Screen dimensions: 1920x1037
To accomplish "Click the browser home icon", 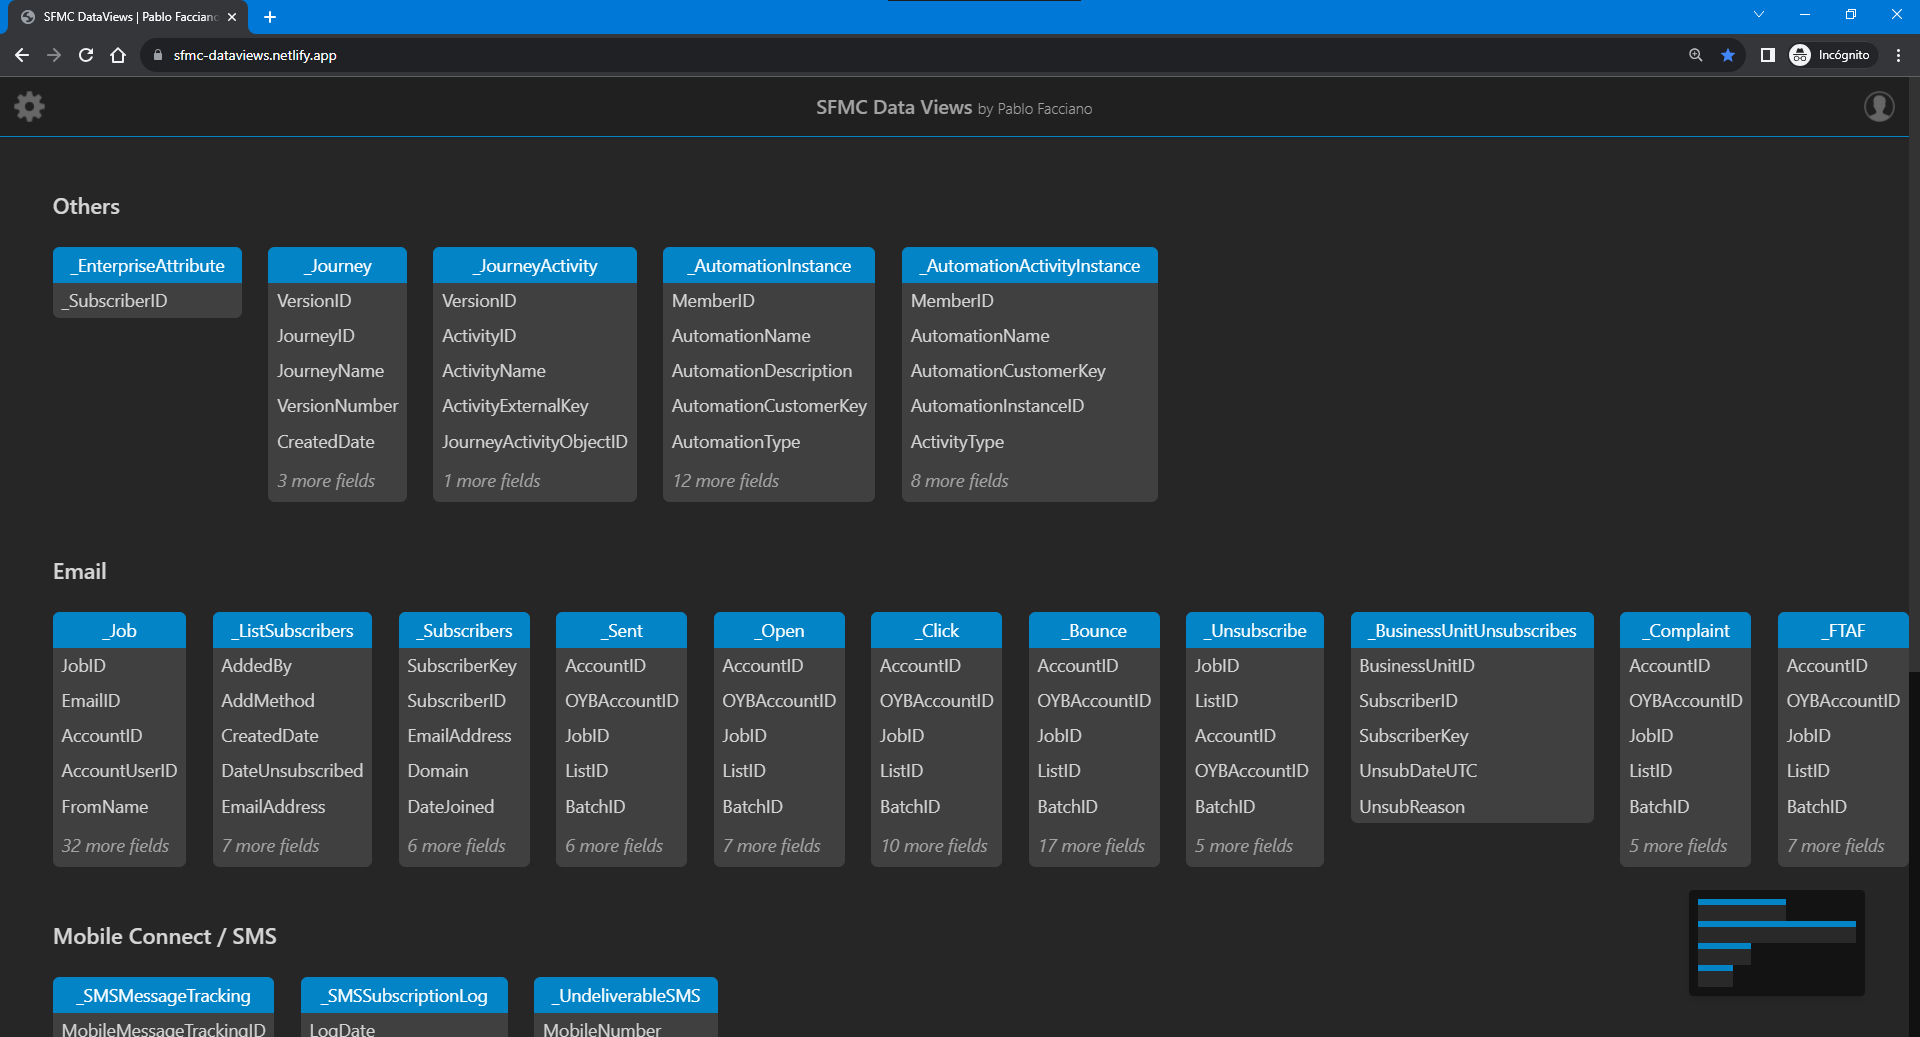I will [118, 55].
